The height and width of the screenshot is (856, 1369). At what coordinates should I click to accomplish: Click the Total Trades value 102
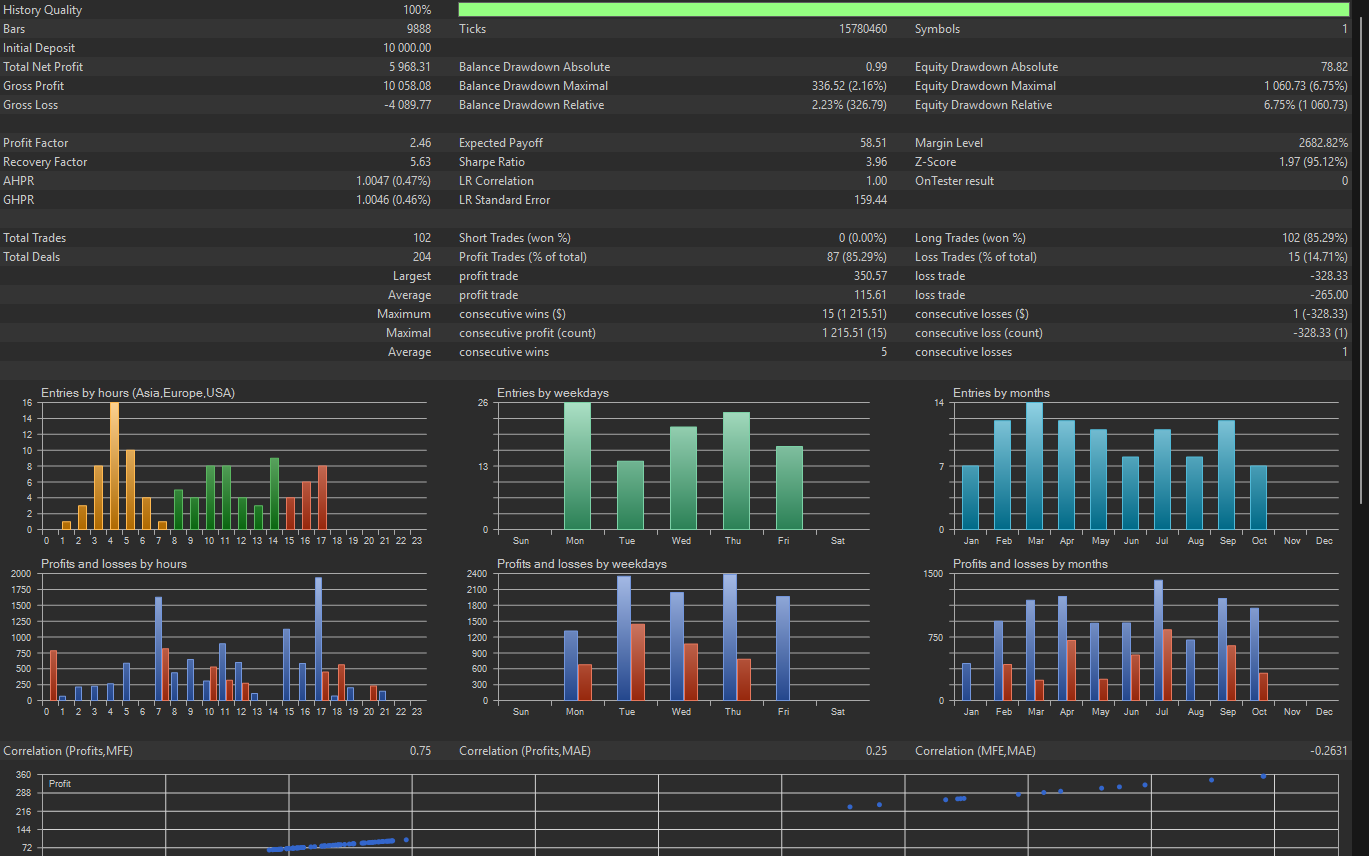(x=422, y=238)
